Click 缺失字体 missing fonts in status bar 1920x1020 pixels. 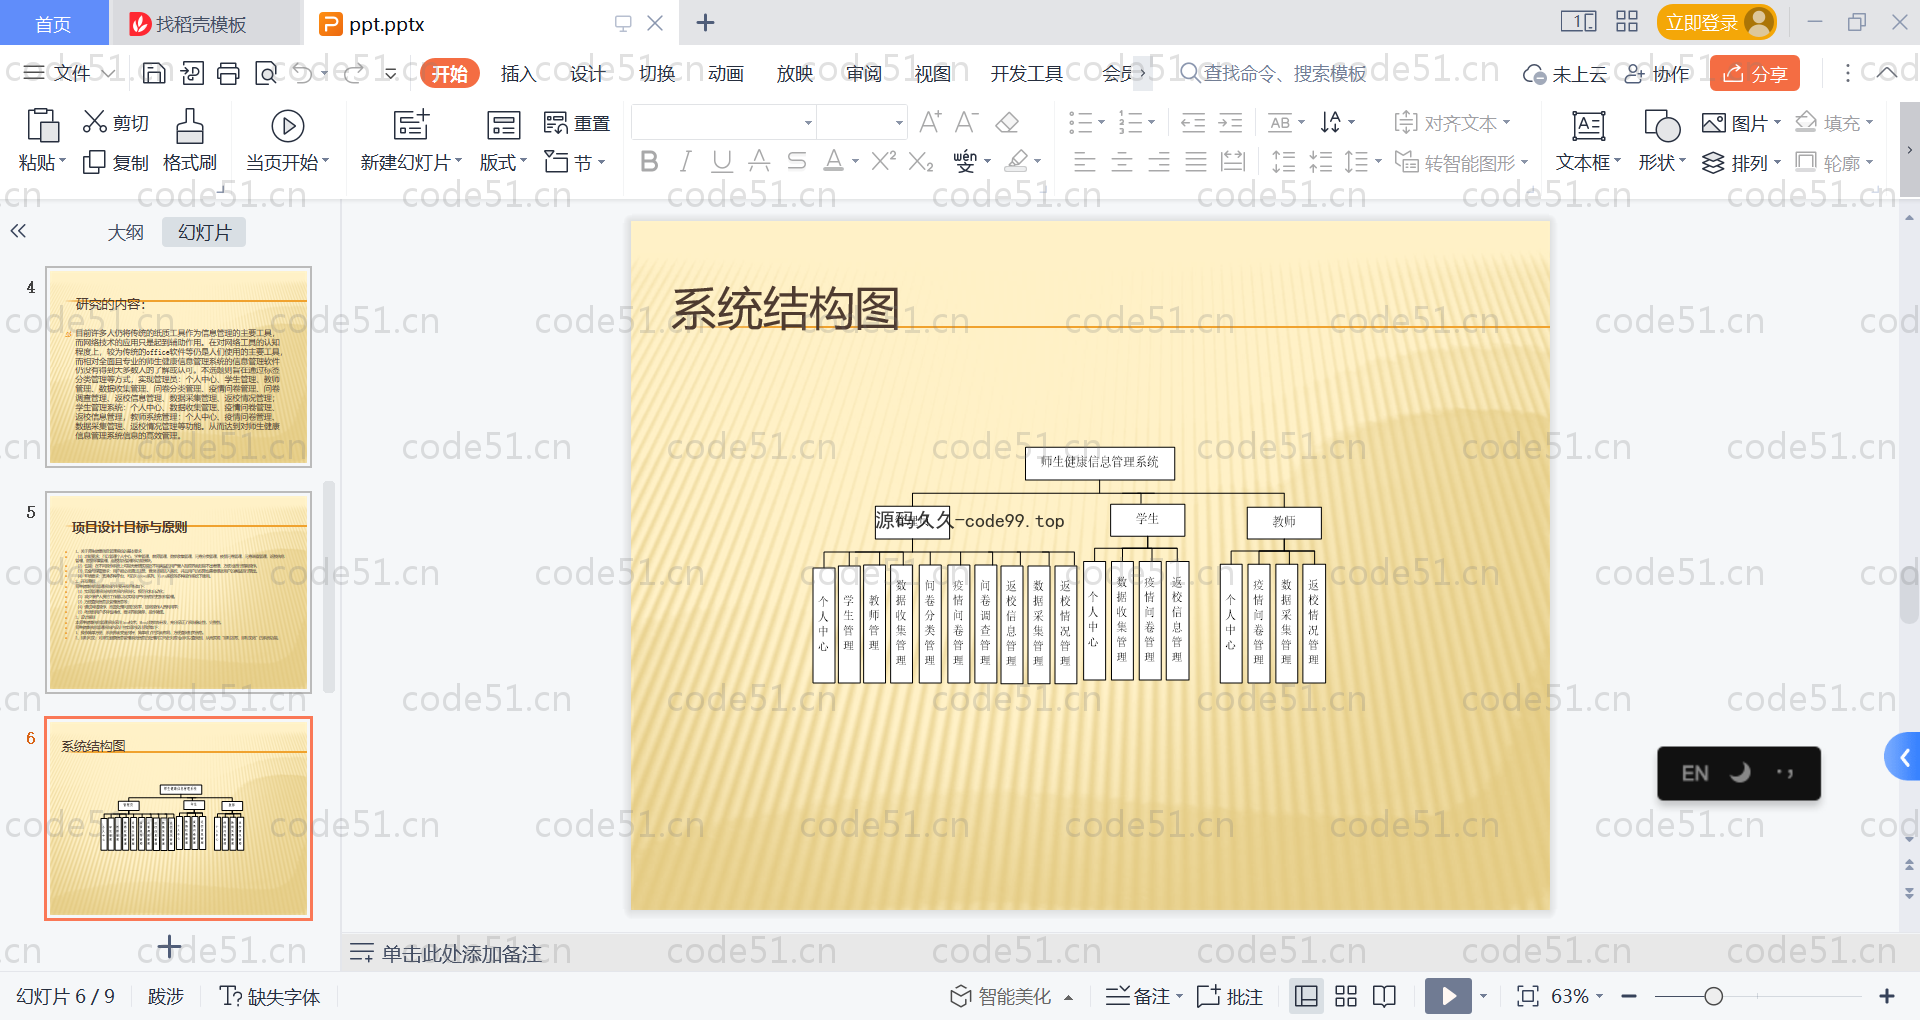pyautogui.click(x=269, y=996)
